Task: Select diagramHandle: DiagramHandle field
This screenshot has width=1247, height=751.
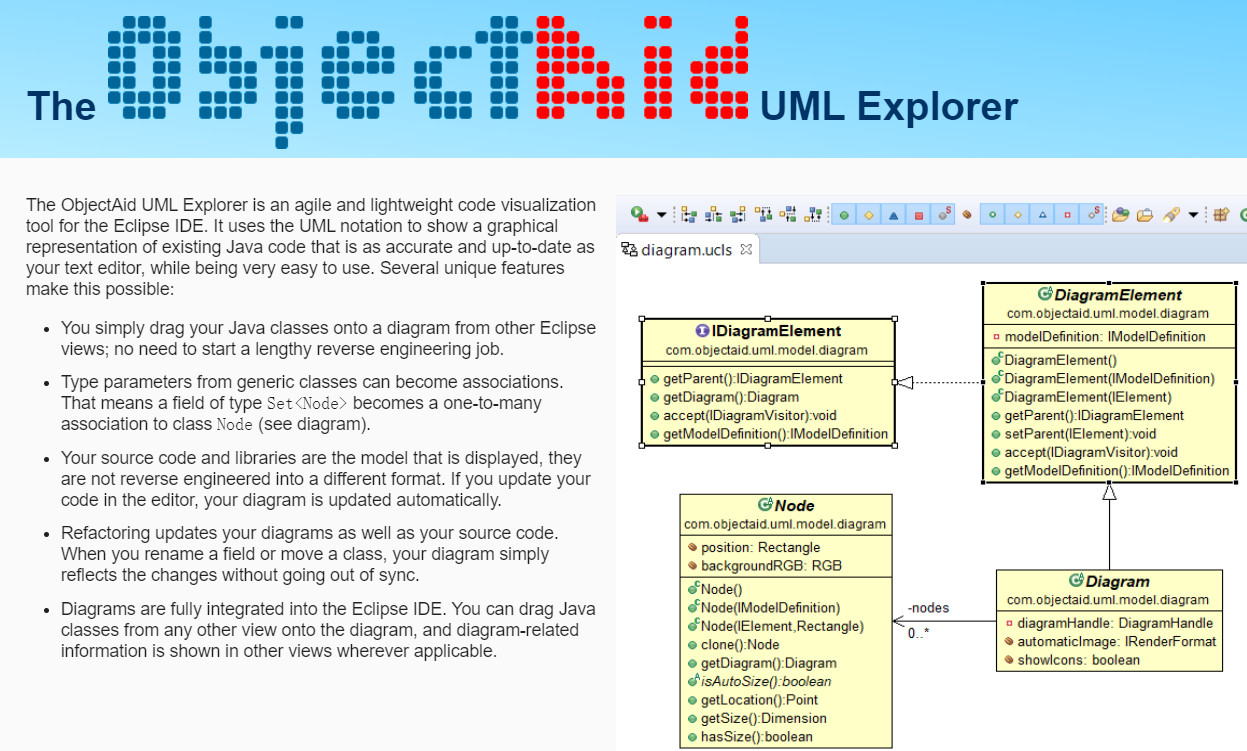Action: (x=1115, y=623)
